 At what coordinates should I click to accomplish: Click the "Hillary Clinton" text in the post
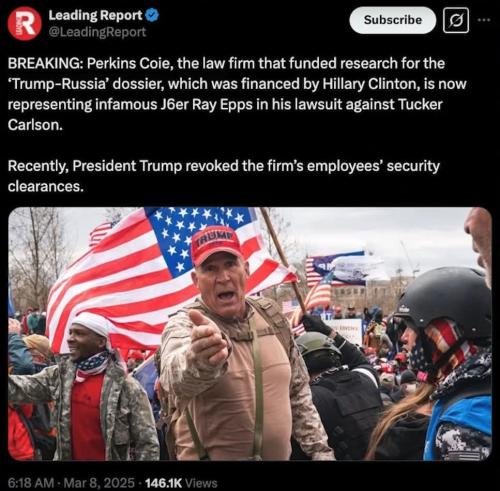point(370,84)
